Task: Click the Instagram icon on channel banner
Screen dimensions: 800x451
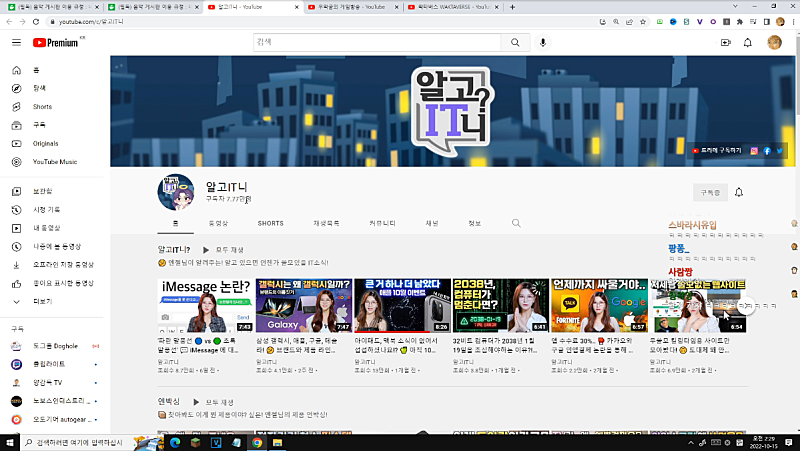Action: tap(754, 150)
